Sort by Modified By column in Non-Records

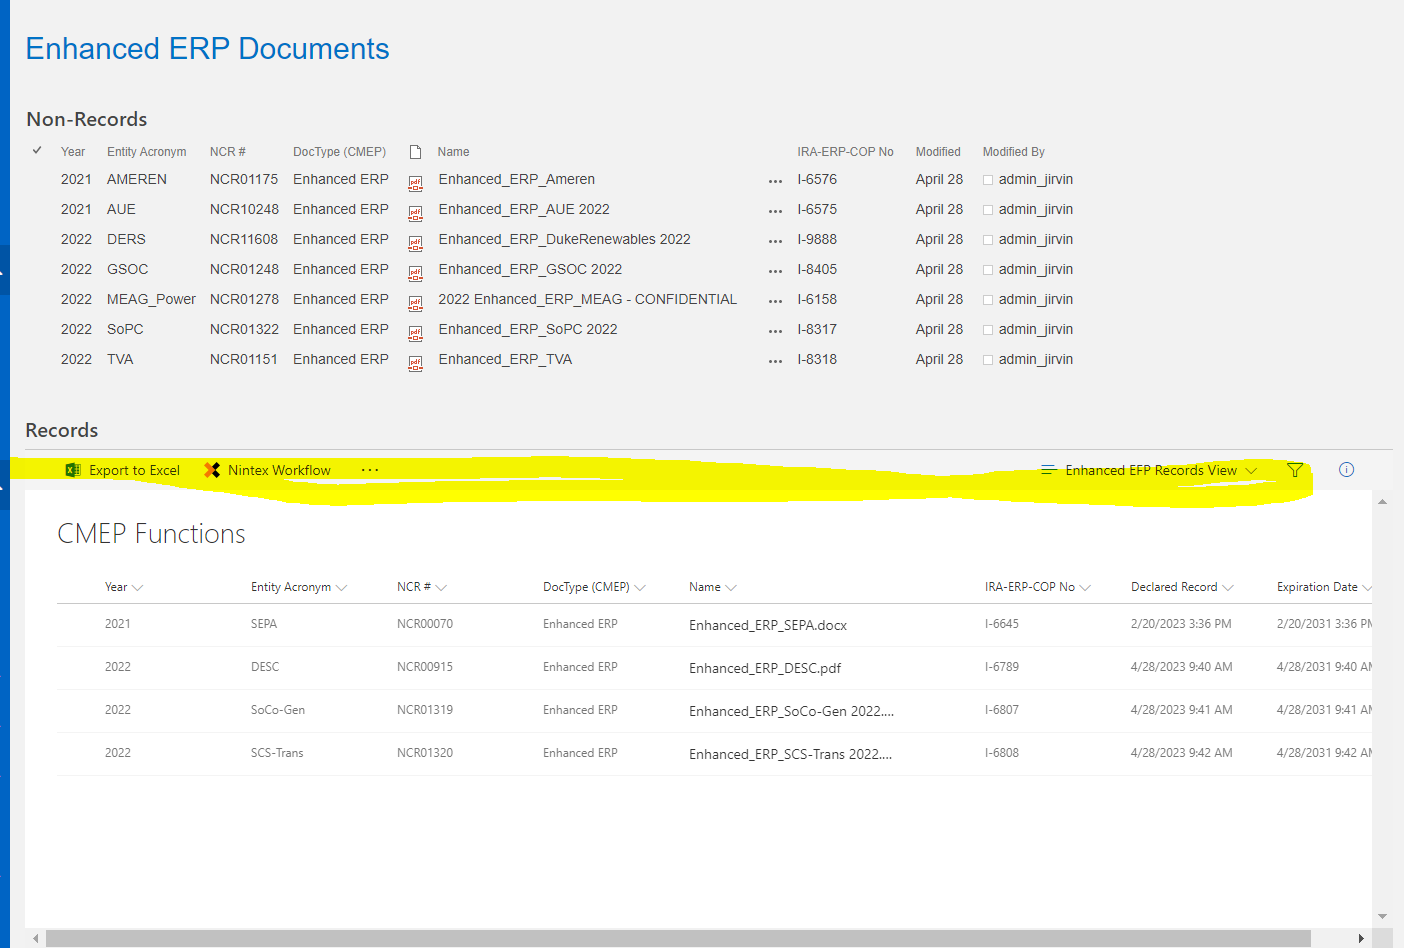1013,152
